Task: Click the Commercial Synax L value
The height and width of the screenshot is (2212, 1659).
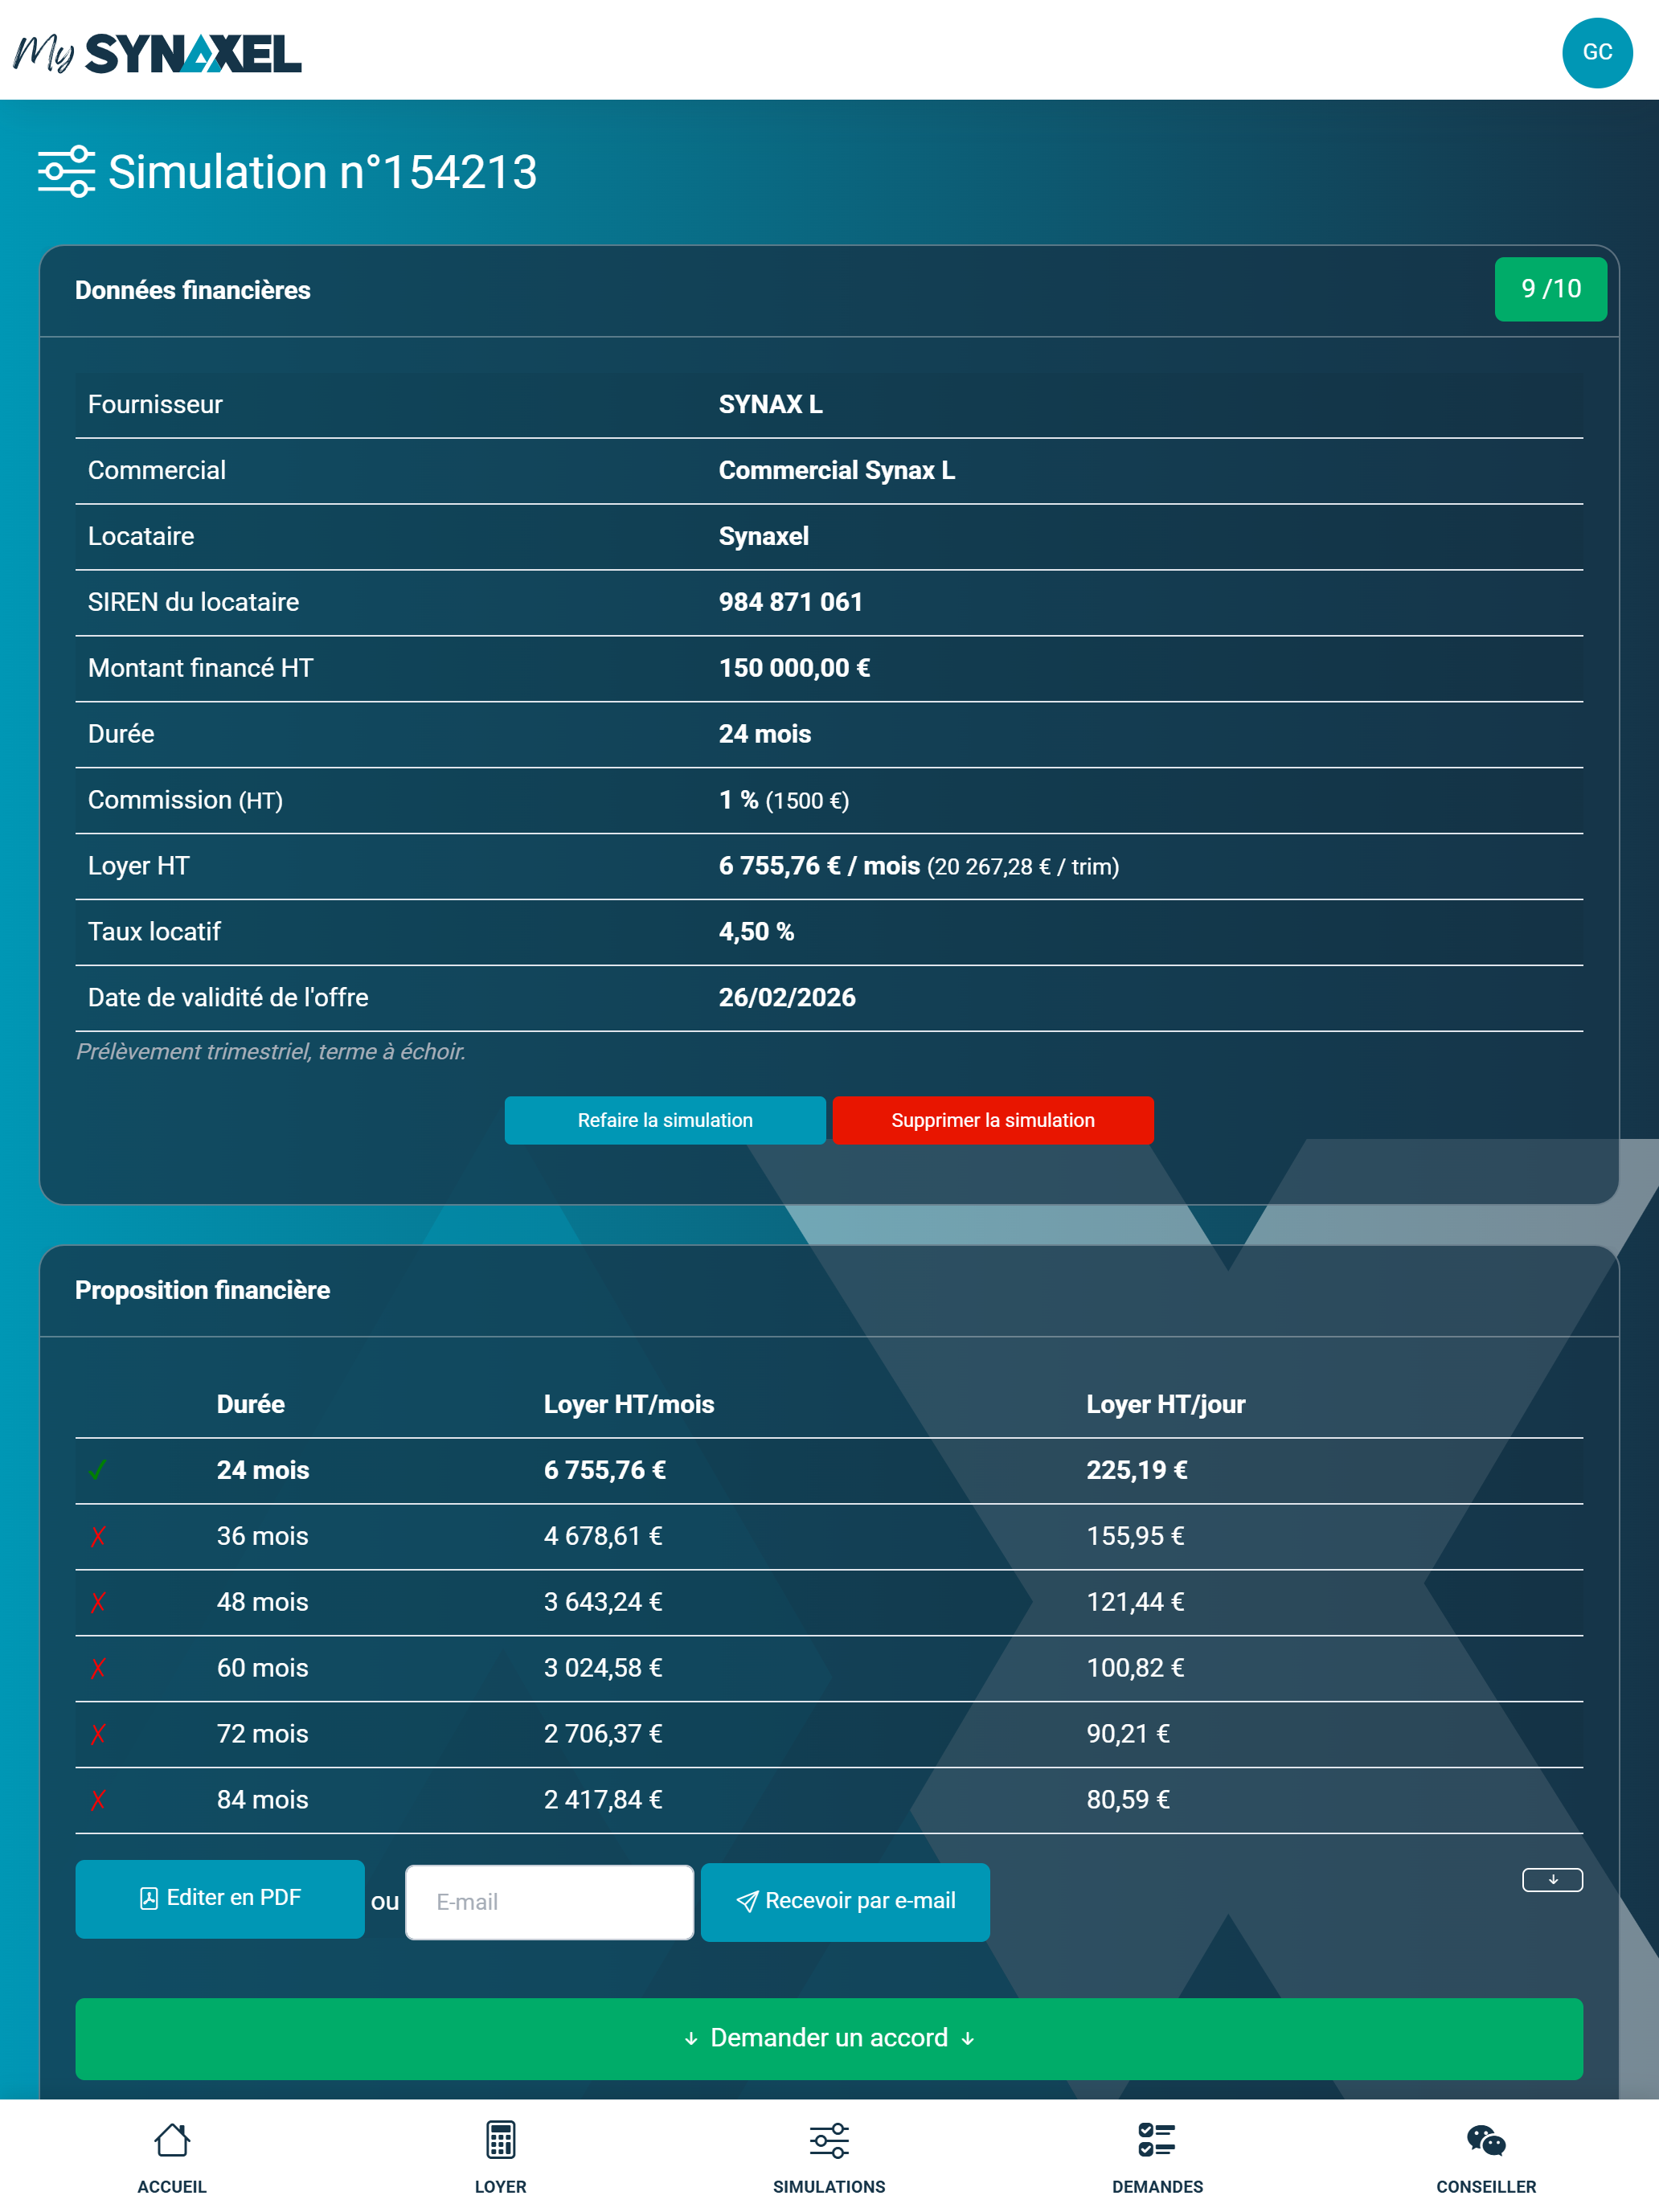Action: coord(836,470)
